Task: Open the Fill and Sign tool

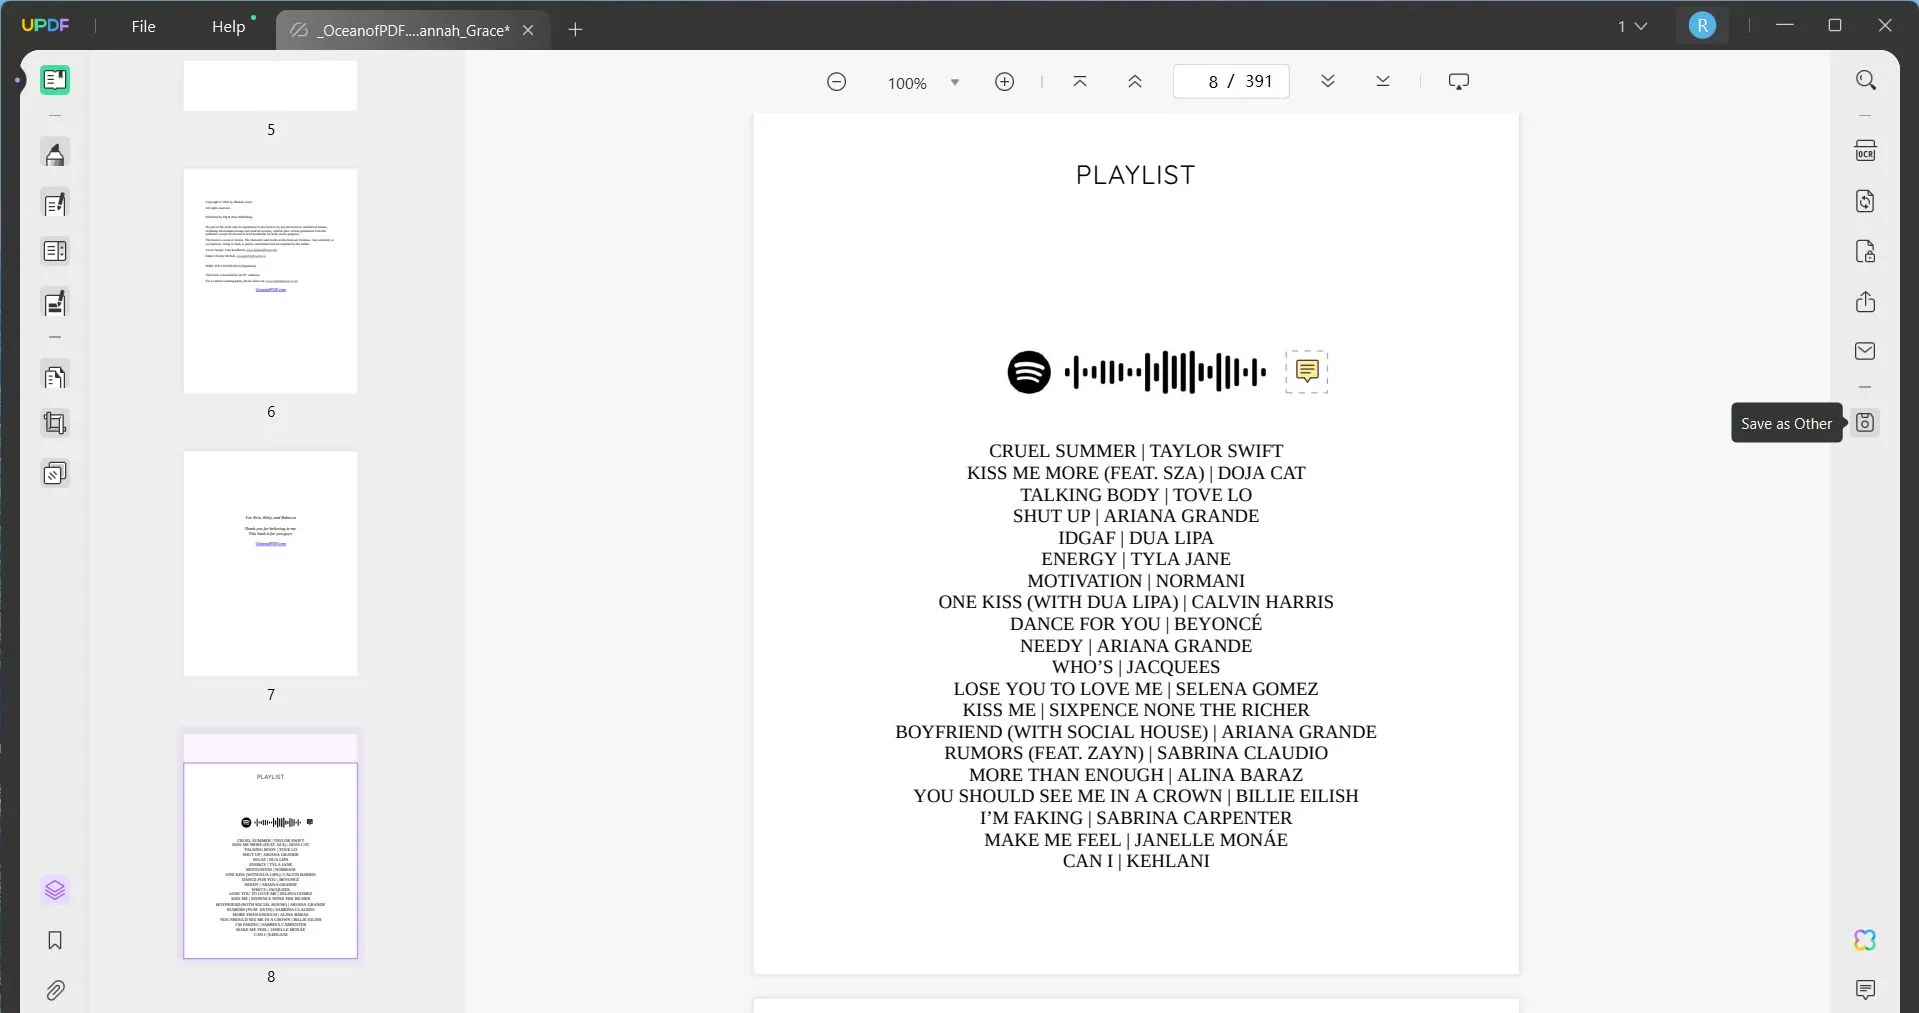Action: click(55, 302)
